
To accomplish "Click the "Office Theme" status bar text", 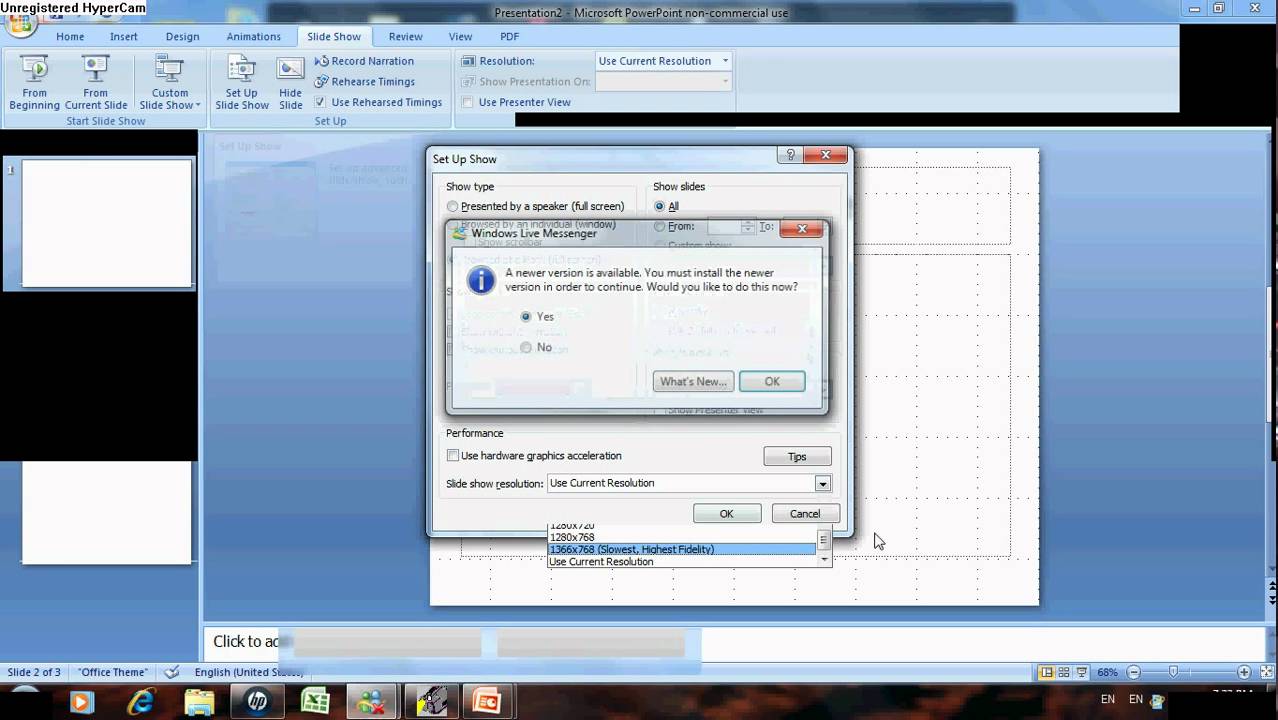I will (x=113, y=672).
